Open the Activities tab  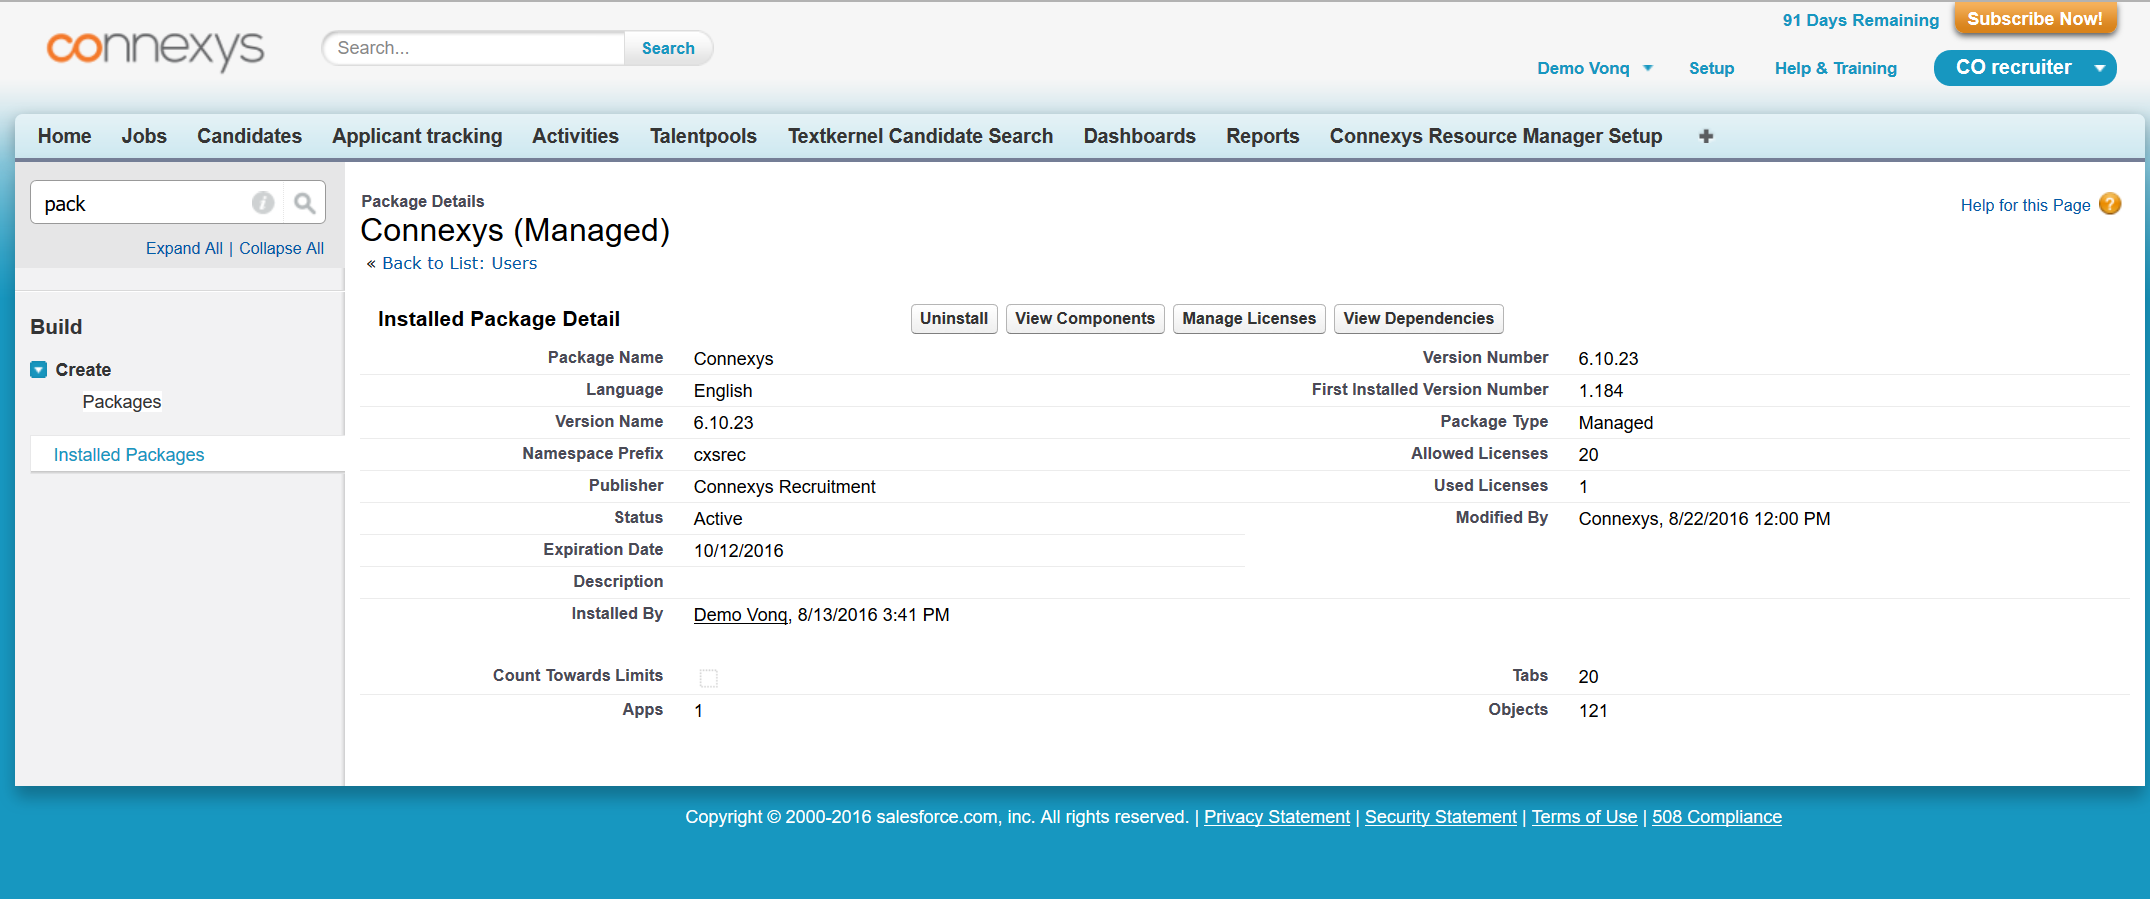pyautogui.click(x=575, y=136)
